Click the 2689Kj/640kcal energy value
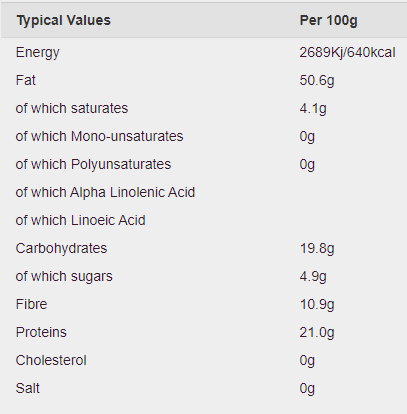This screenshot has width=407, height=414. (347, 53)
